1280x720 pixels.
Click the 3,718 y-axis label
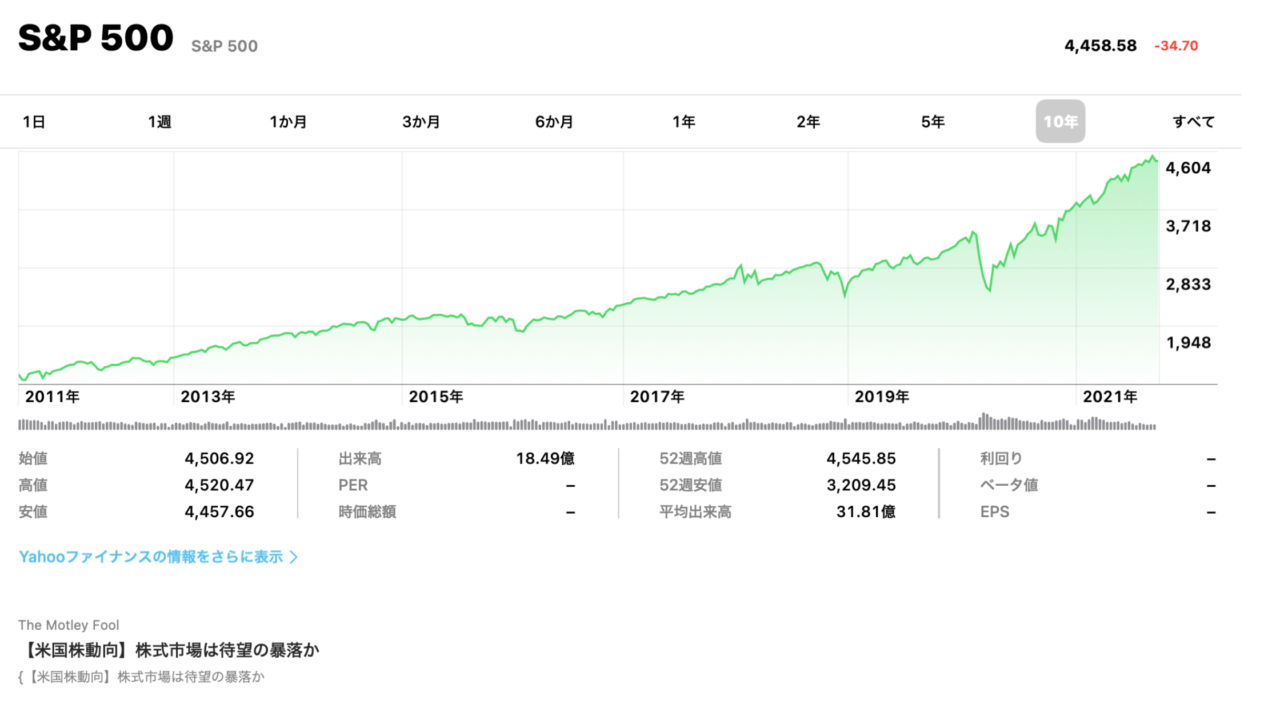pos(1188,226)
